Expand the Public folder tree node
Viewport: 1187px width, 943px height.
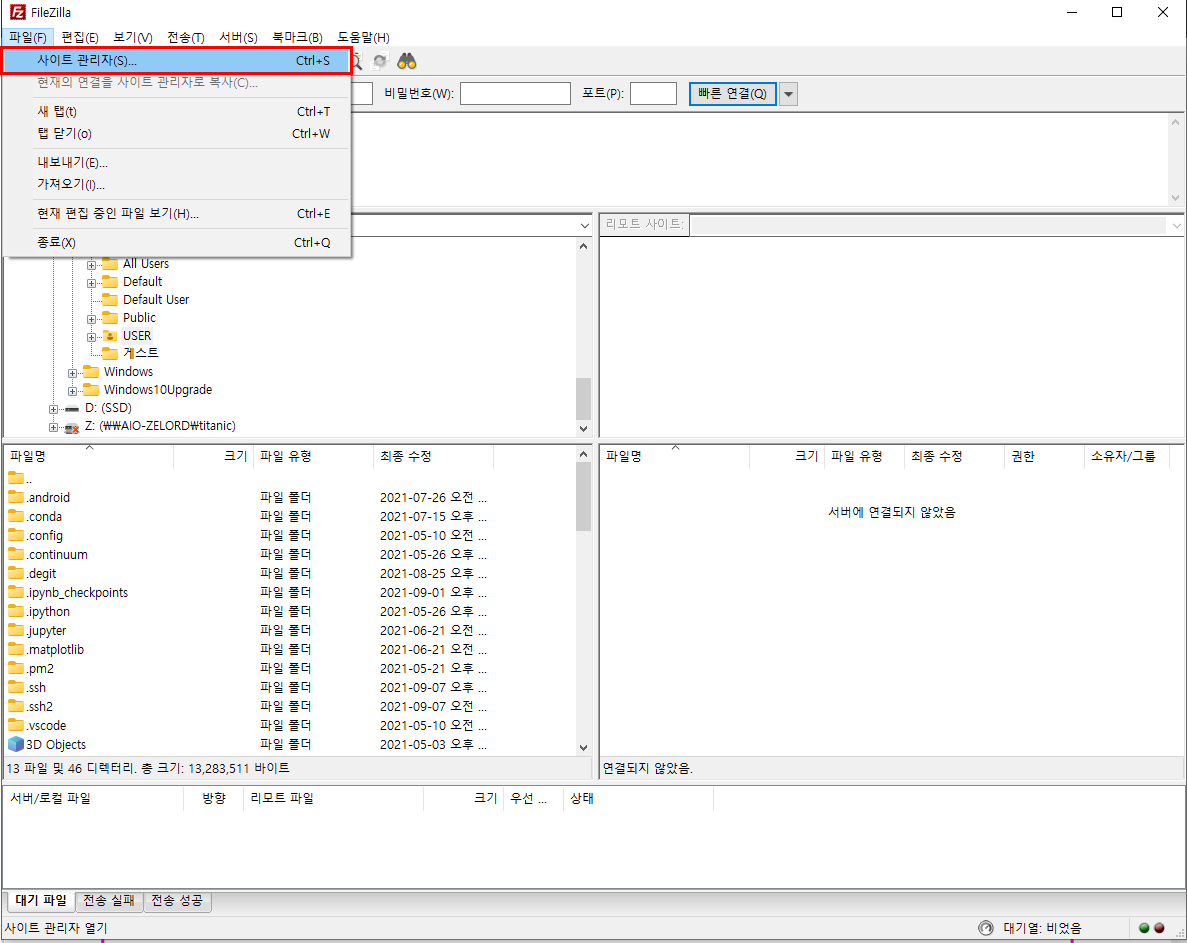tap(92, 319)
